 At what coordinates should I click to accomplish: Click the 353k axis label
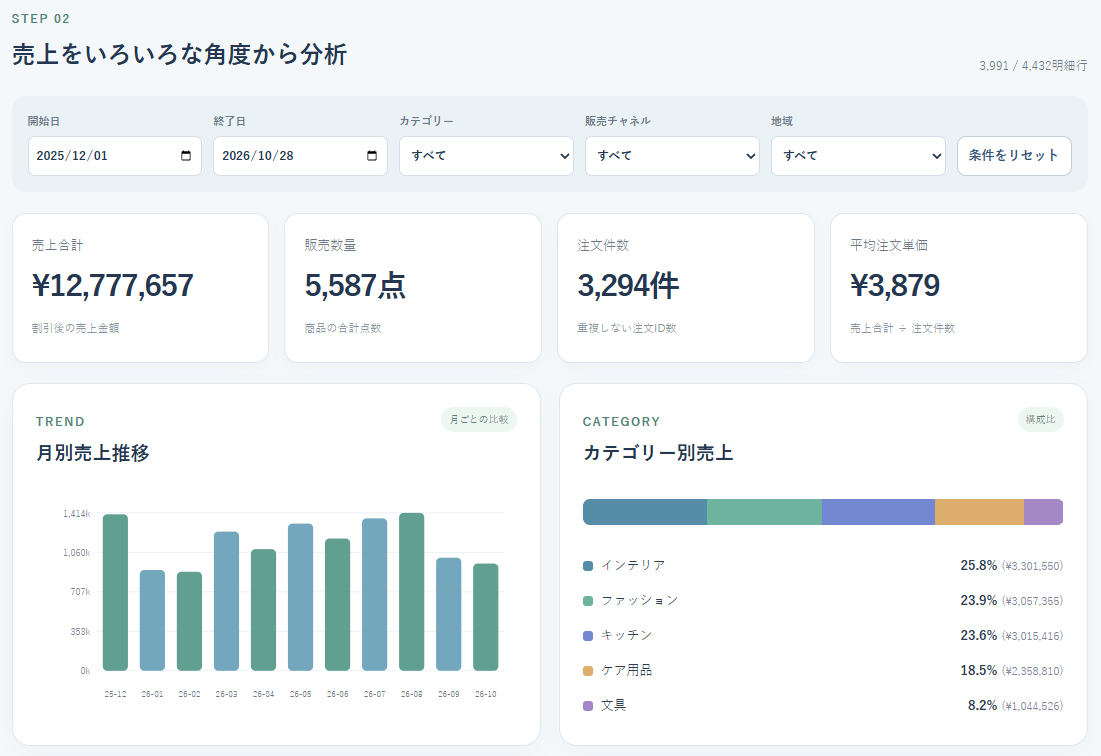(81, 632)
